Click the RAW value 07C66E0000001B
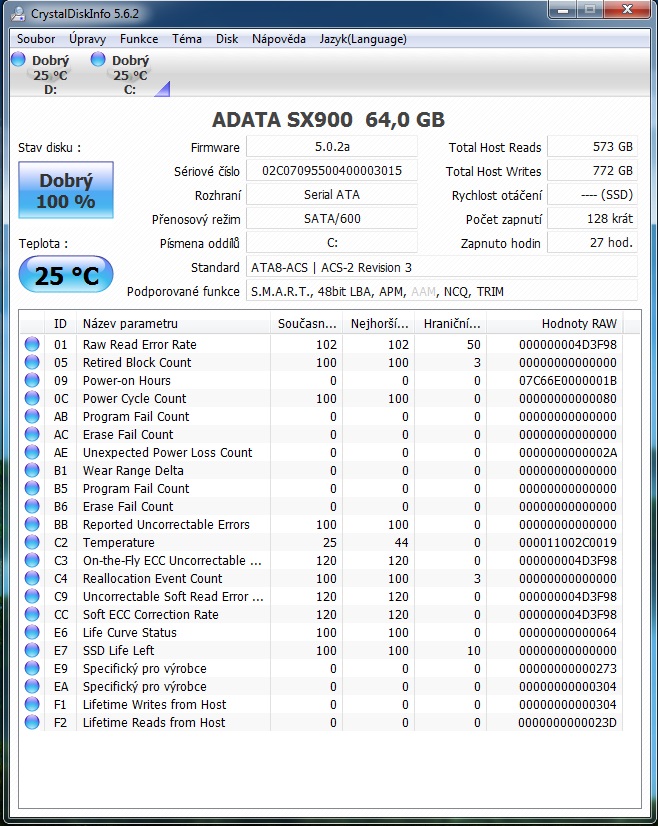This screenshot has width=658, height=826. click(567, 380)
